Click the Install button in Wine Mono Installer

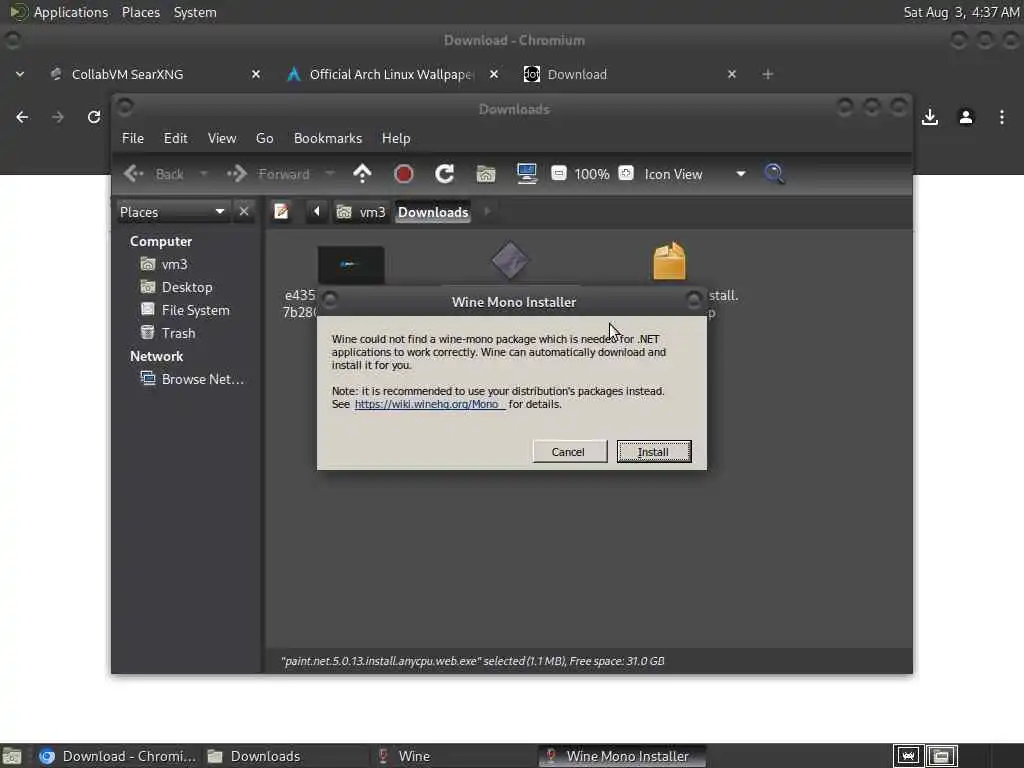click(x=654, y=451)
